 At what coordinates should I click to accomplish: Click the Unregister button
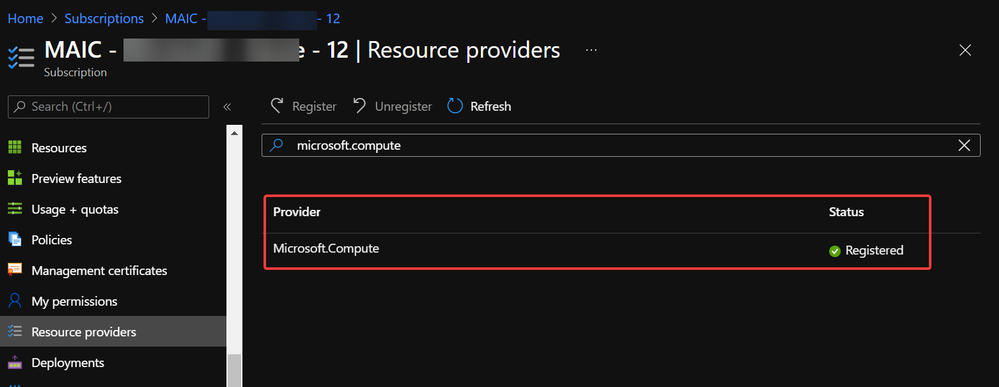click(392, 106)
